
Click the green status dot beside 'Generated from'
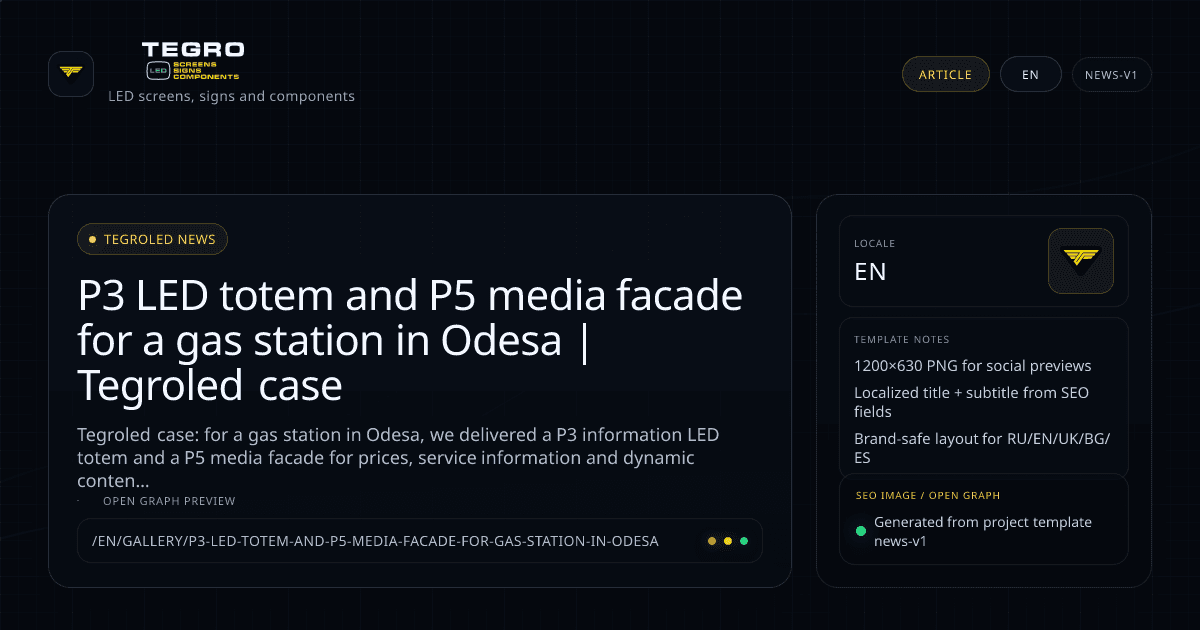click(x=861, y=531)
